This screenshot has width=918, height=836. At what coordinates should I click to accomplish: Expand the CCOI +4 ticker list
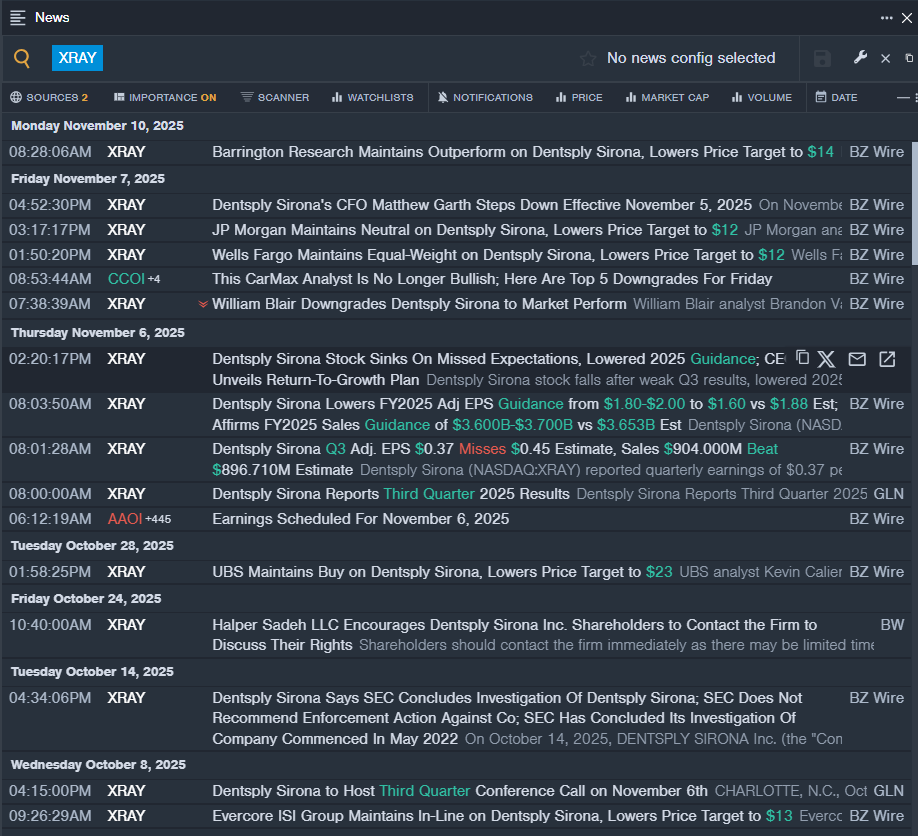[x=155, y=279]
